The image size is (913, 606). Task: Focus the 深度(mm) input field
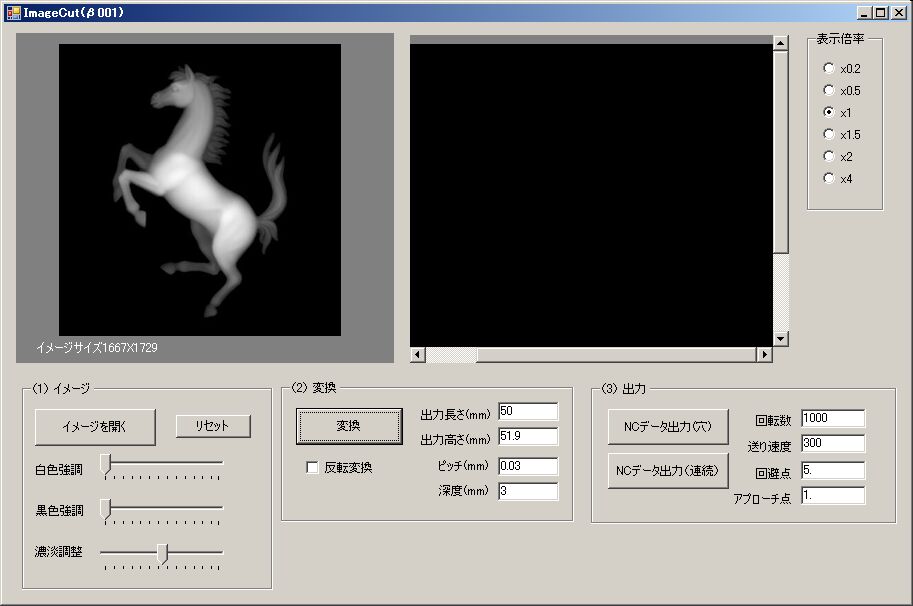click(x=528, y=491)
